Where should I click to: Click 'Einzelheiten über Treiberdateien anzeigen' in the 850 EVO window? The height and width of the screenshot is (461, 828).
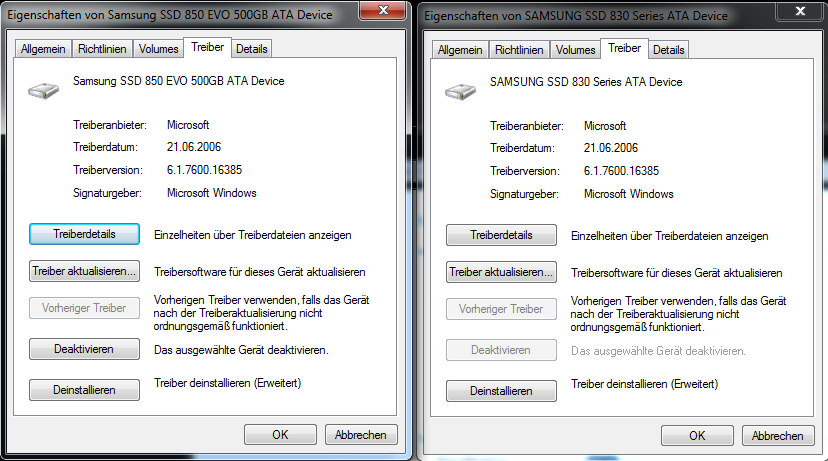pyautogui.click(x=252, y=235)
